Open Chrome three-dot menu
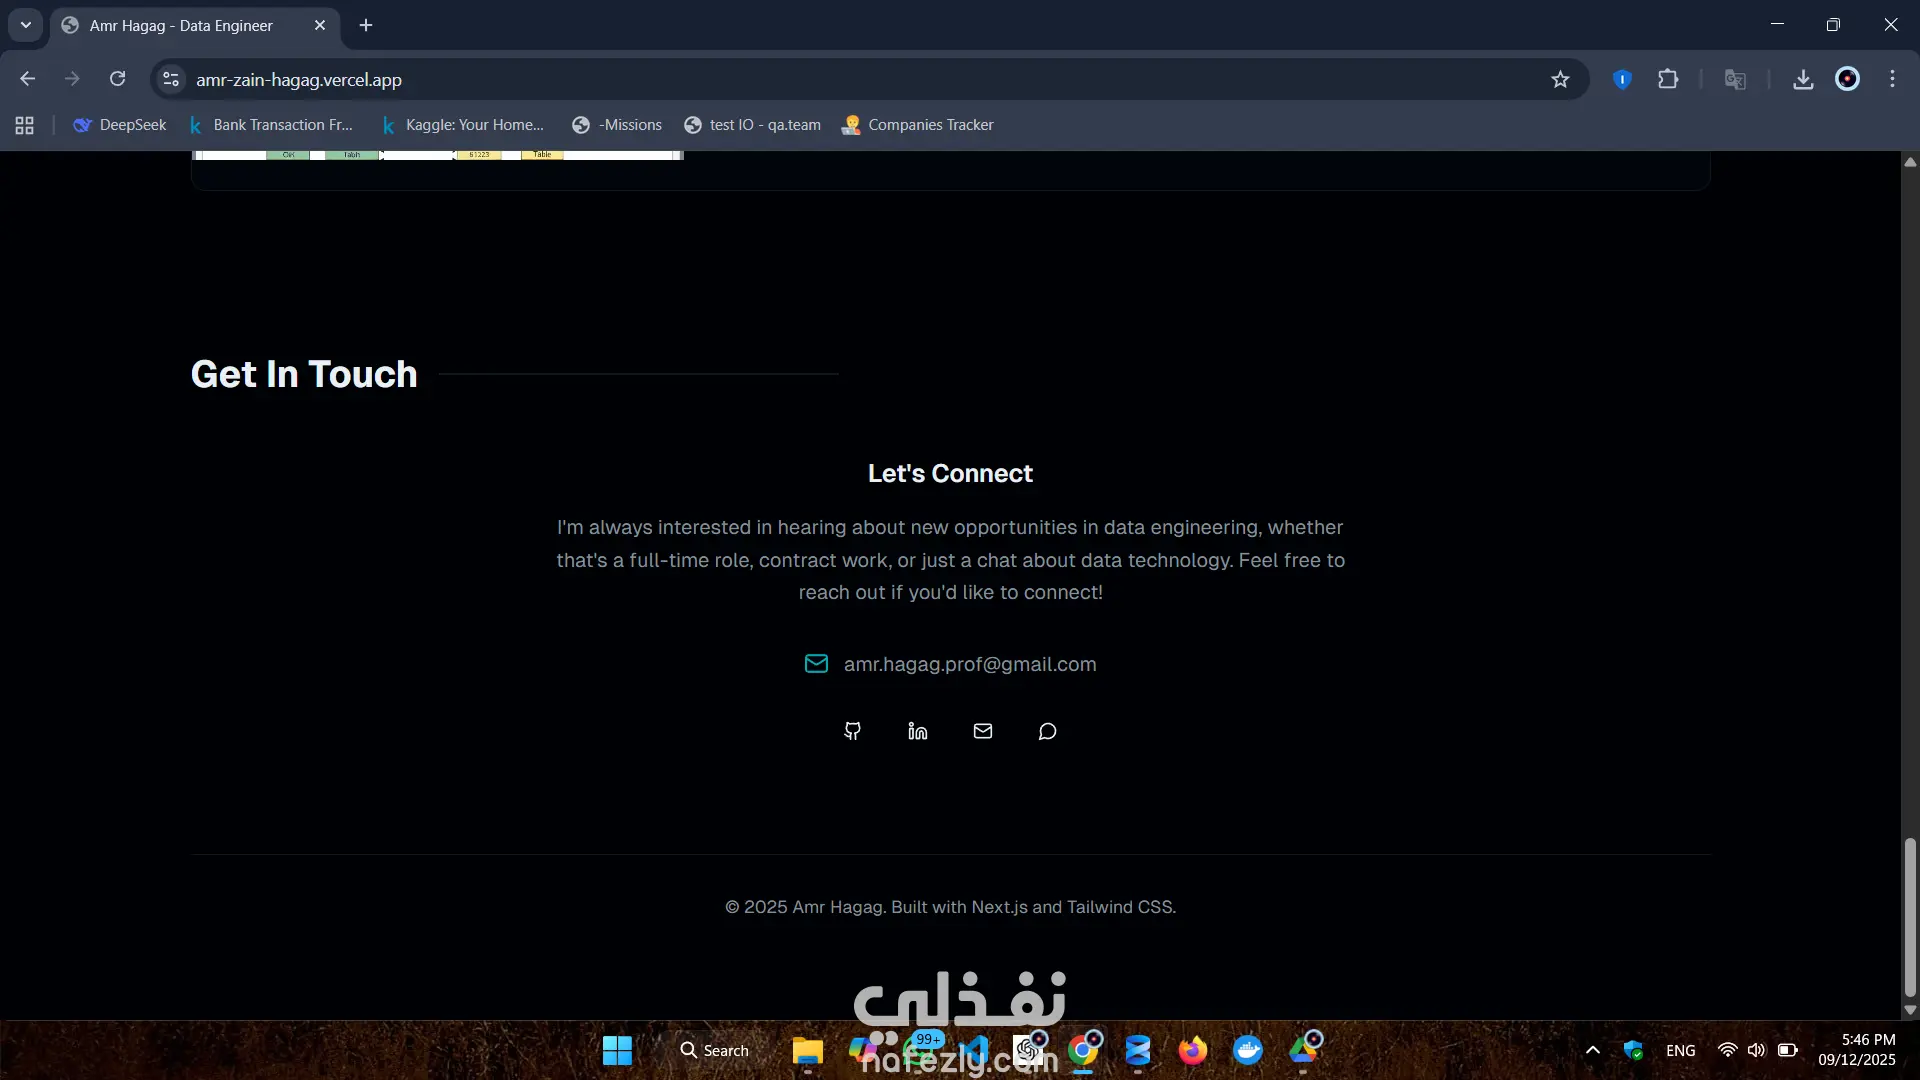Image resolution: width=1920 pixels, height=1080 pixels. pos(1892,79)
